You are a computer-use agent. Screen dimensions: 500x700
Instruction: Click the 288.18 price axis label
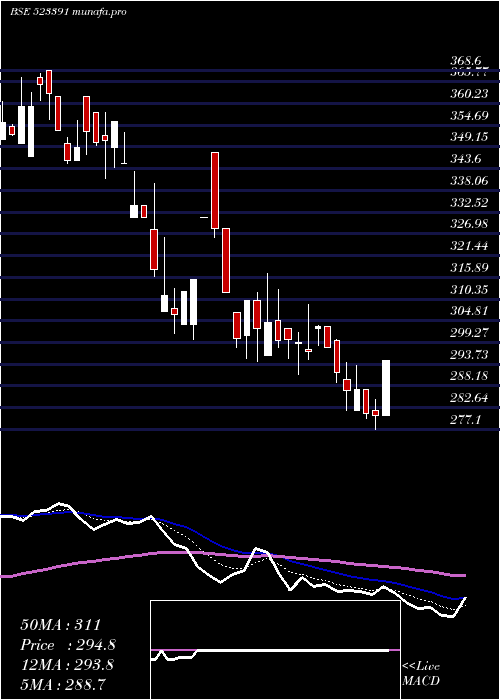(x=469, y=376)
